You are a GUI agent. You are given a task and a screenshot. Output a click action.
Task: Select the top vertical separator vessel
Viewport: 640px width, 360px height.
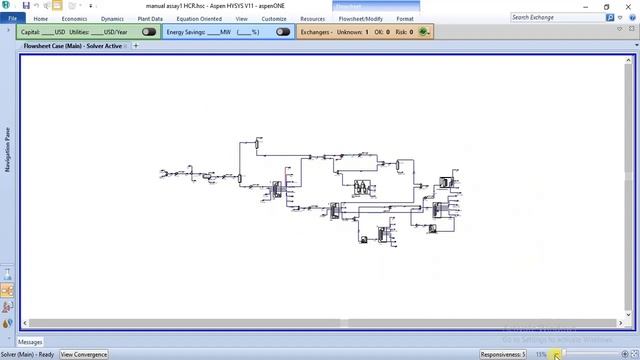pos(257,144)
